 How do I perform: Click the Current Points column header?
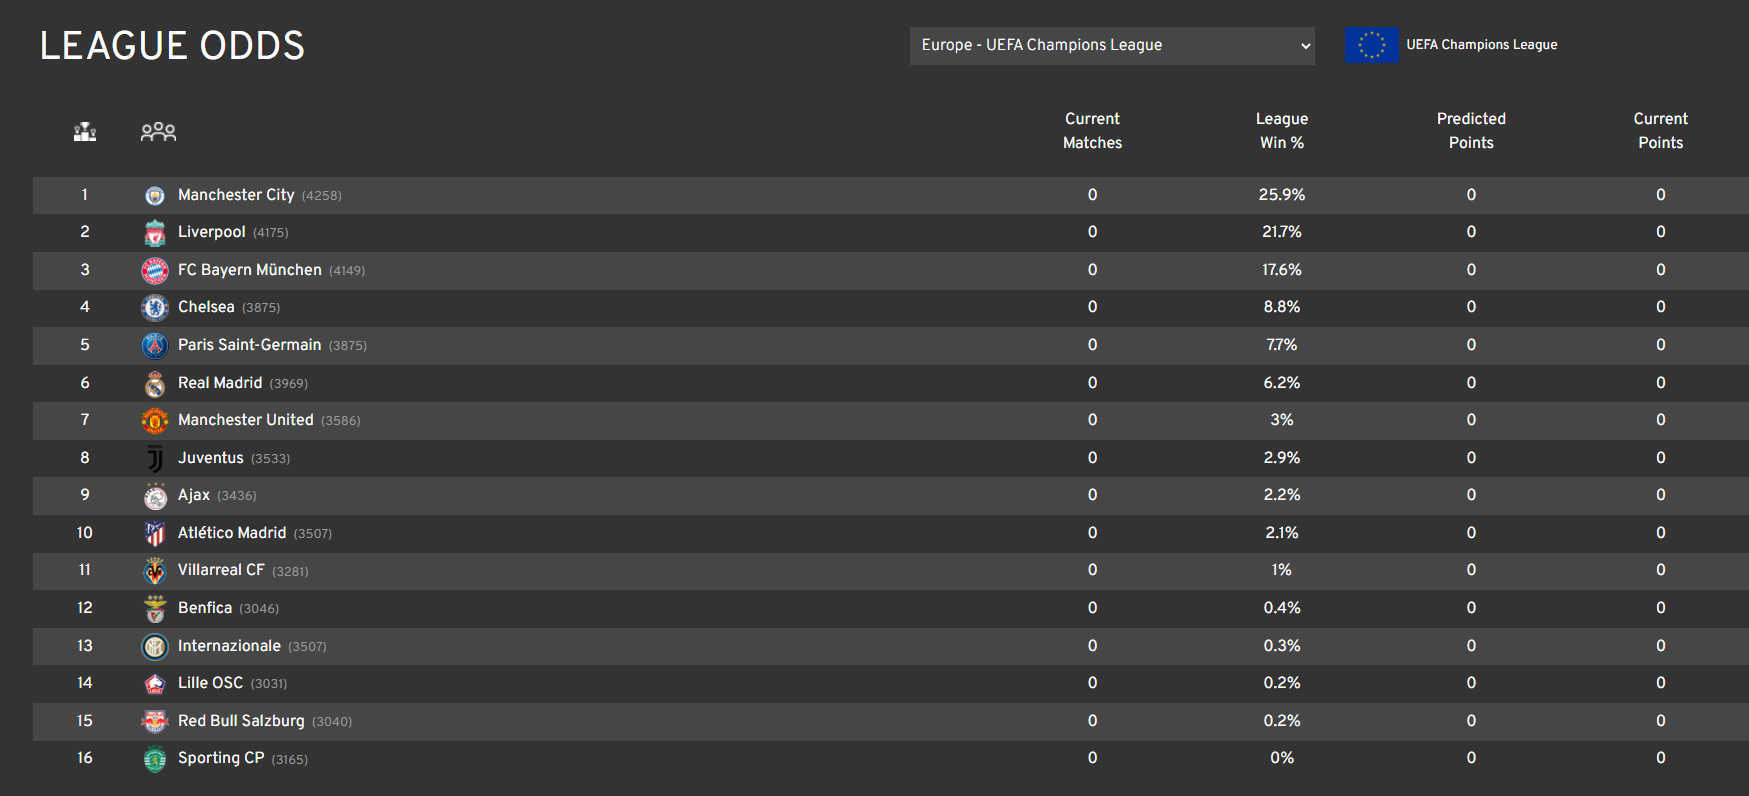(1660, 131)
